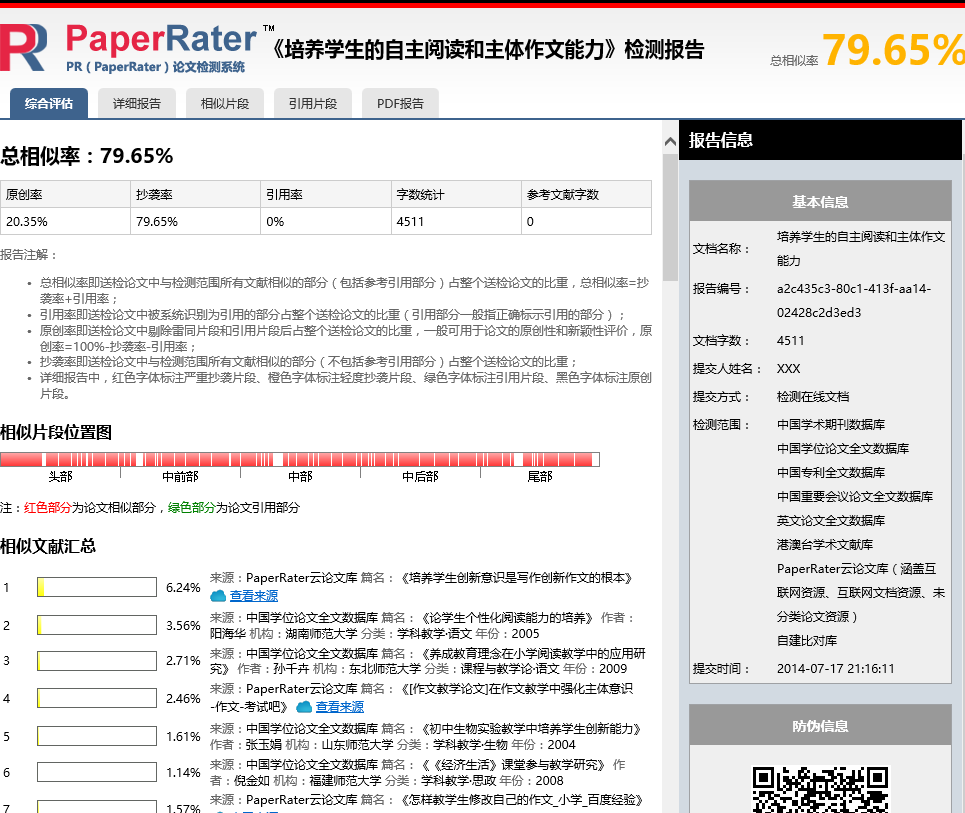Click 中国专利全文数据库 in detection range
The image size is (965, 813).
pyautogui.click(x=831, y=472)
